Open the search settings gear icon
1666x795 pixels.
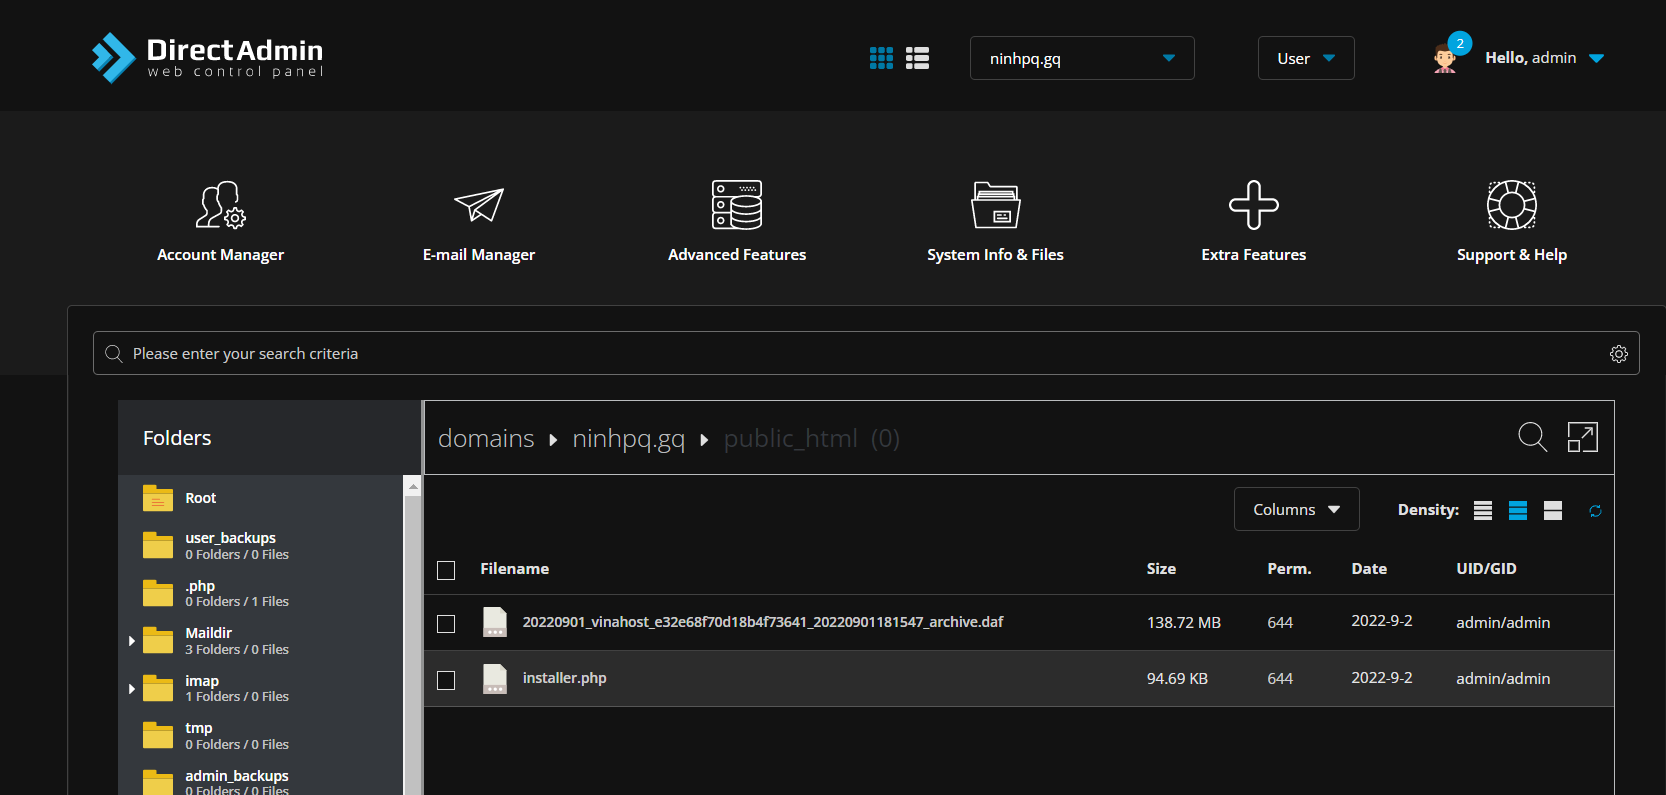1618,354
